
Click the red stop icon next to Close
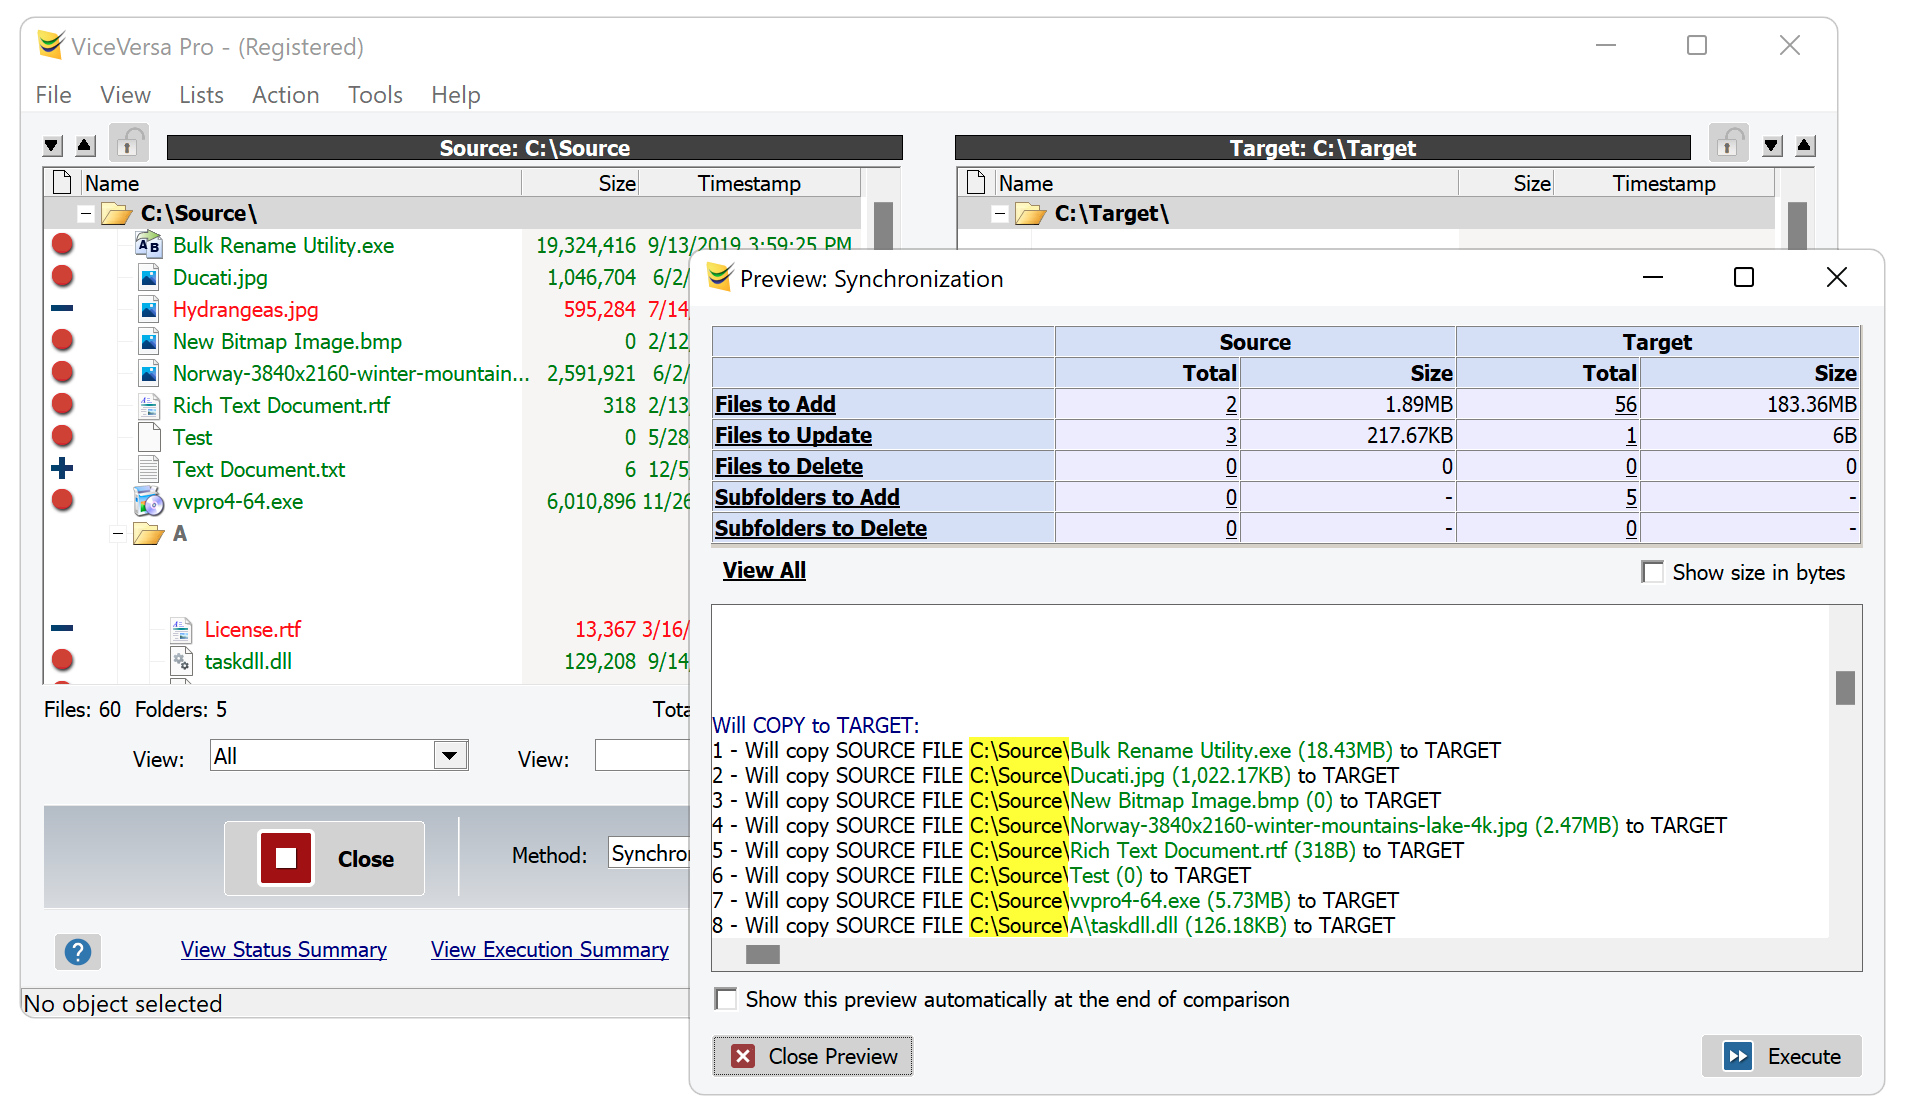click(286, 858)
